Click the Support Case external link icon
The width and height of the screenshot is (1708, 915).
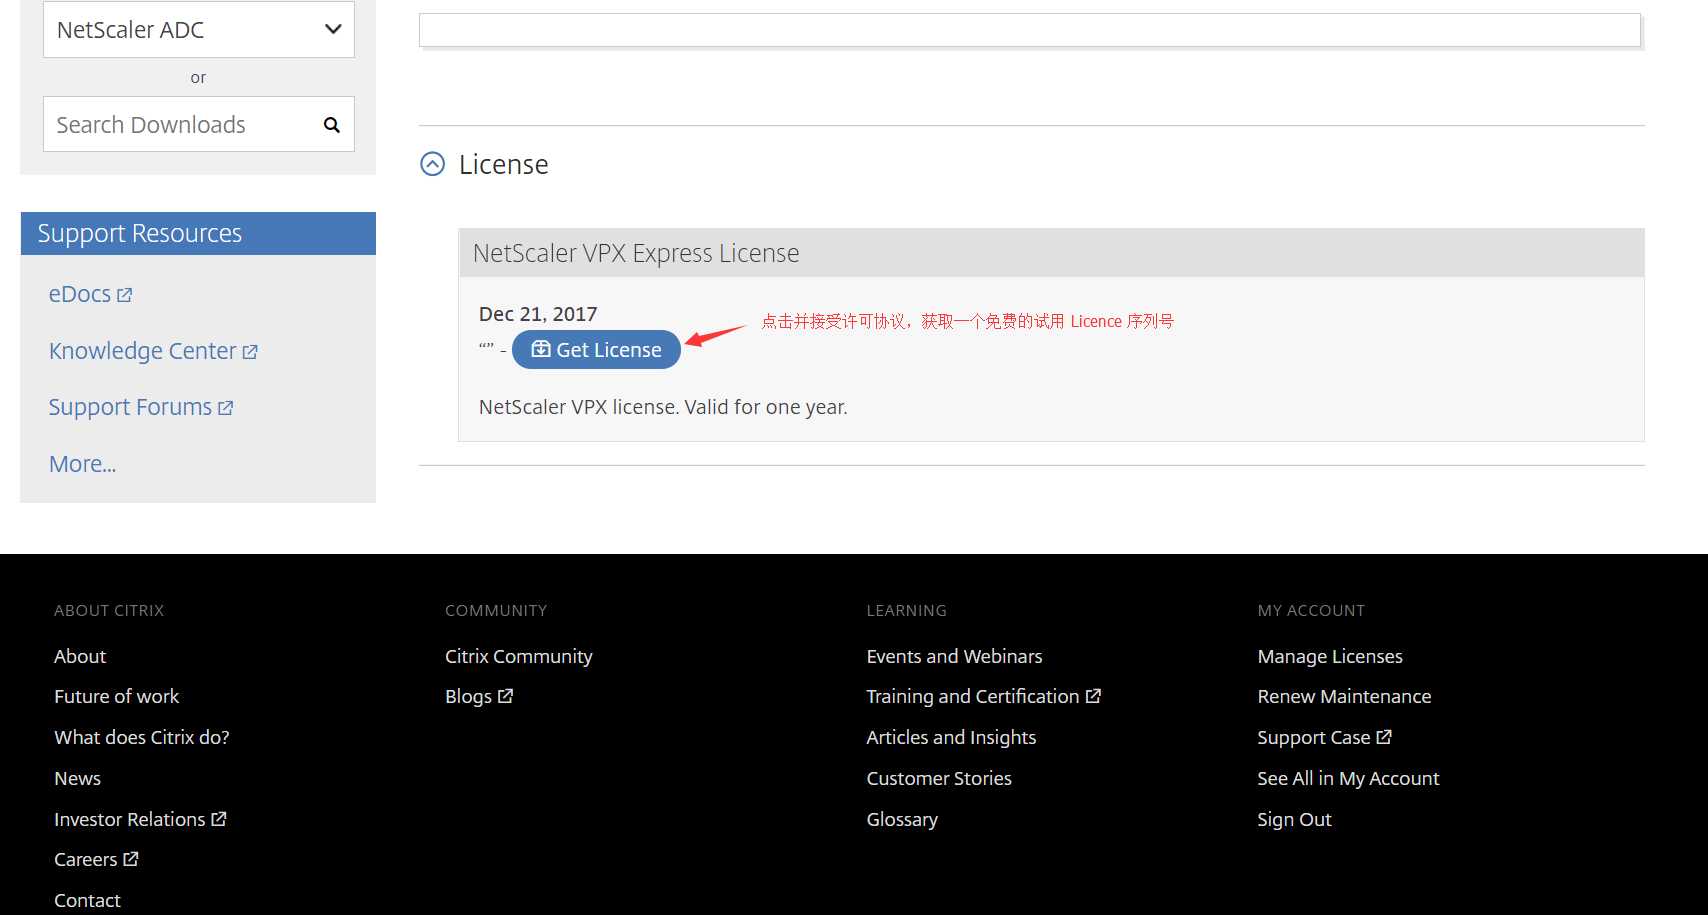[1384, 736]
